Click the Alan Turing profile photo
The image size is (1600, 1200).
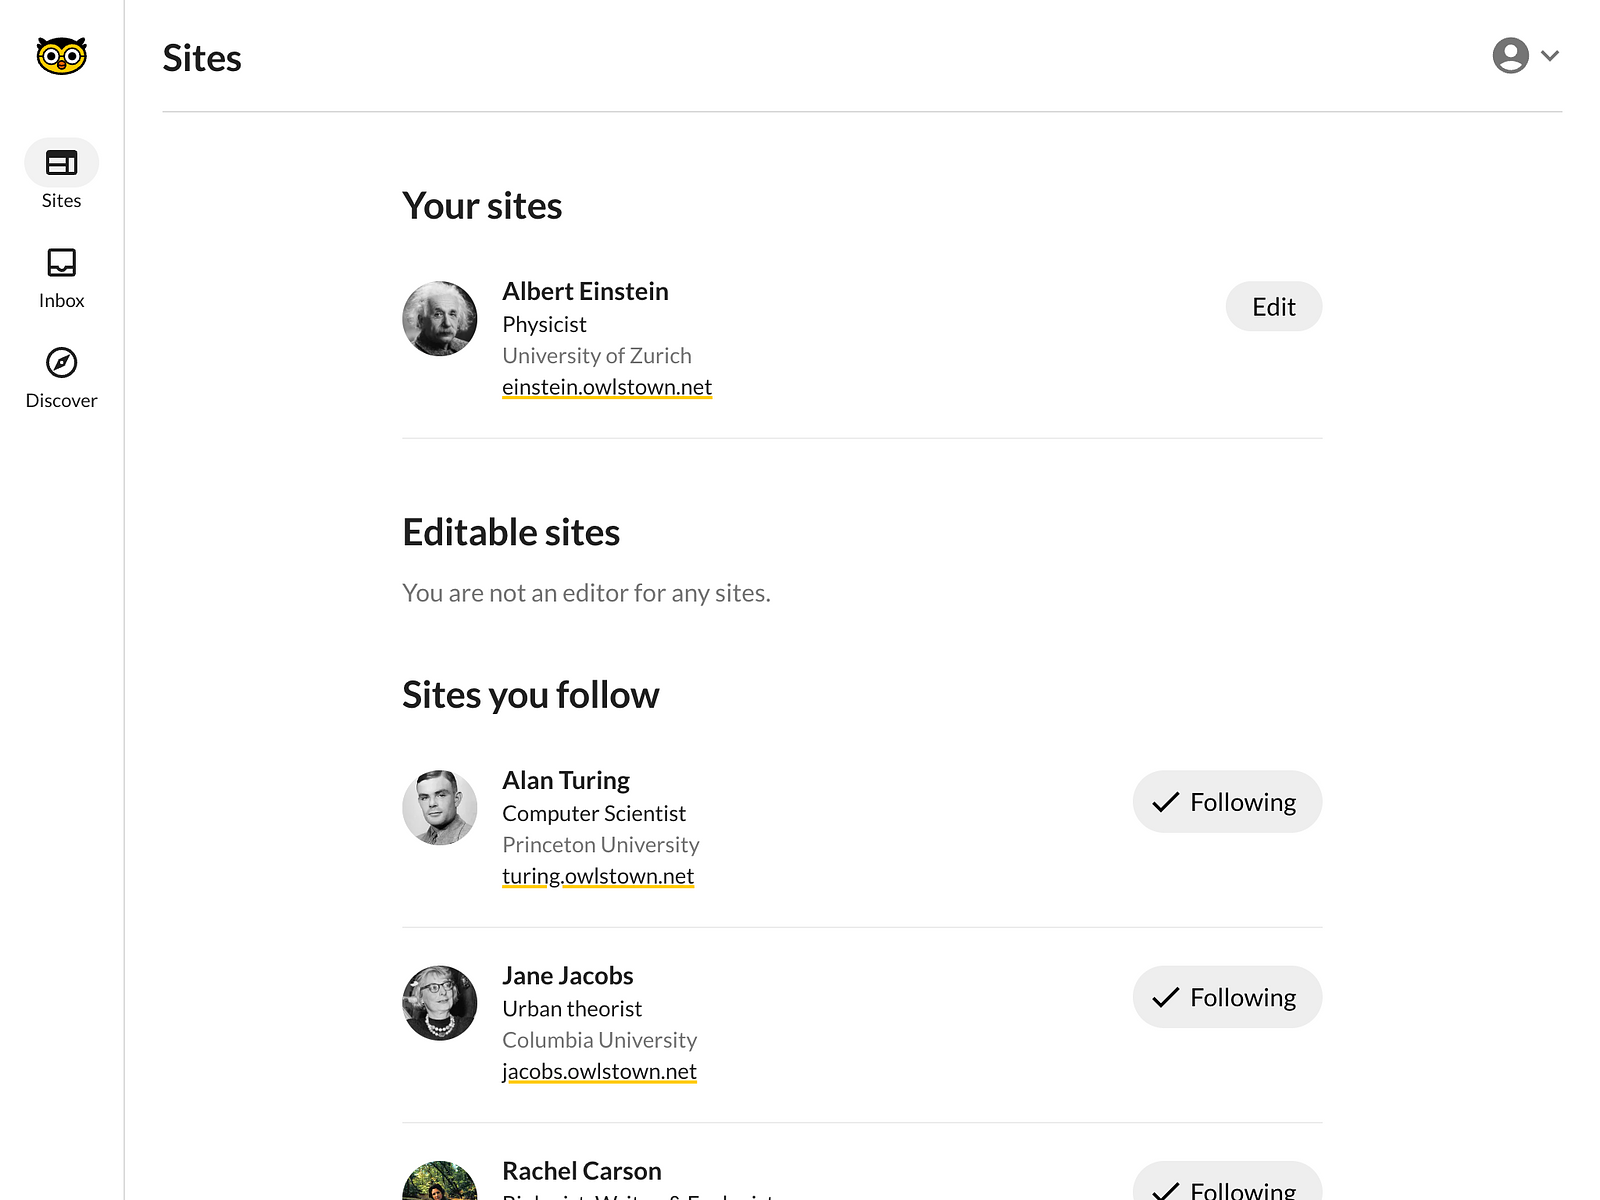click(x=439, y=807)
